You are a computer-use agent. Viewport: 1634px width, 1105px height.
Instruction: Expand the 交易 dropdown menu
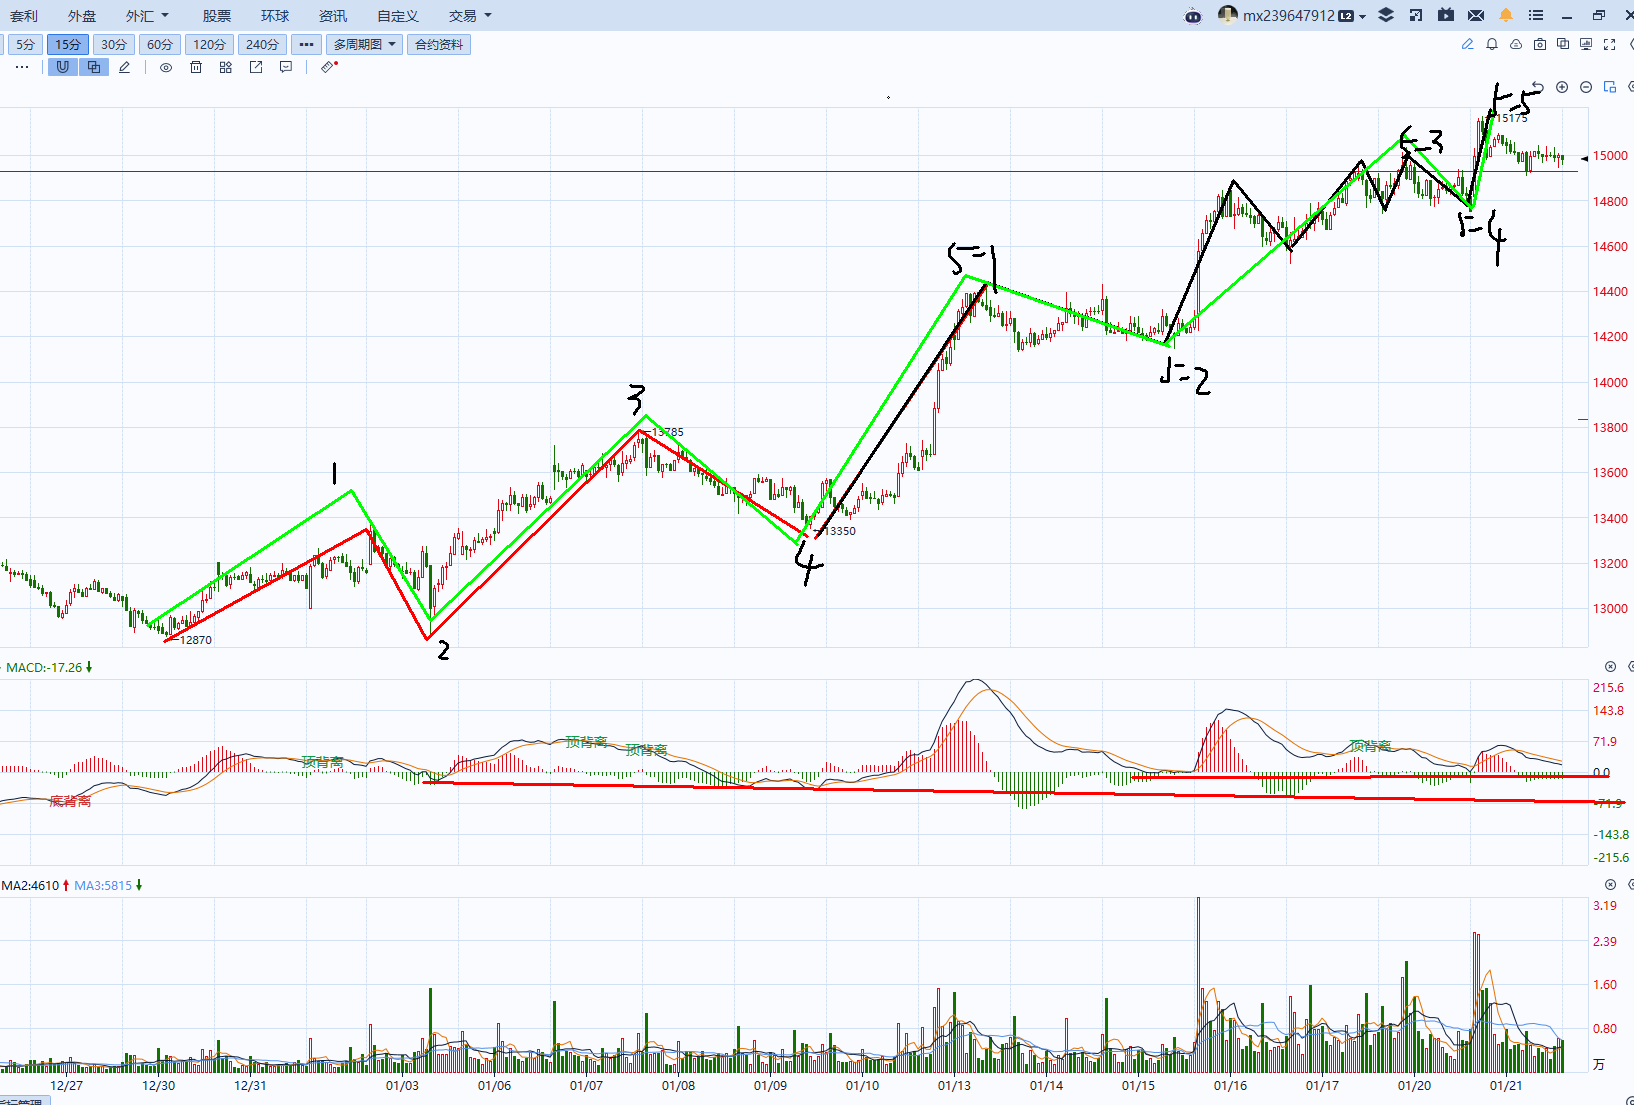coord(470,16)
